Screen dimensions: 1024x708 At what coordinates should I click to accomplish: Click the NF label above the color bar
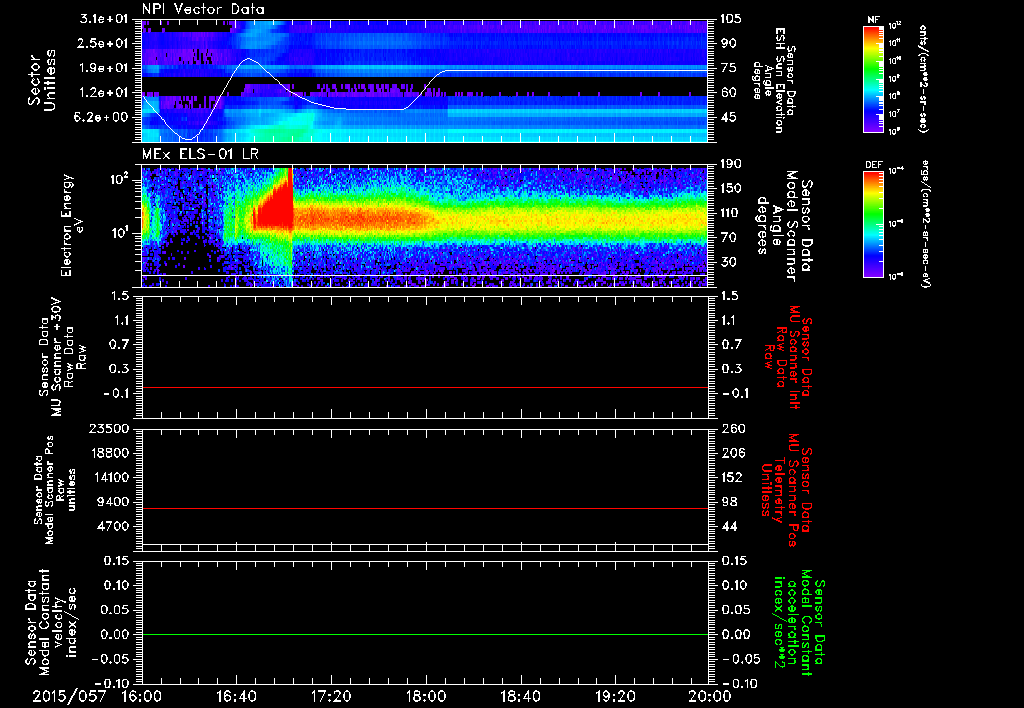(873, 20)
